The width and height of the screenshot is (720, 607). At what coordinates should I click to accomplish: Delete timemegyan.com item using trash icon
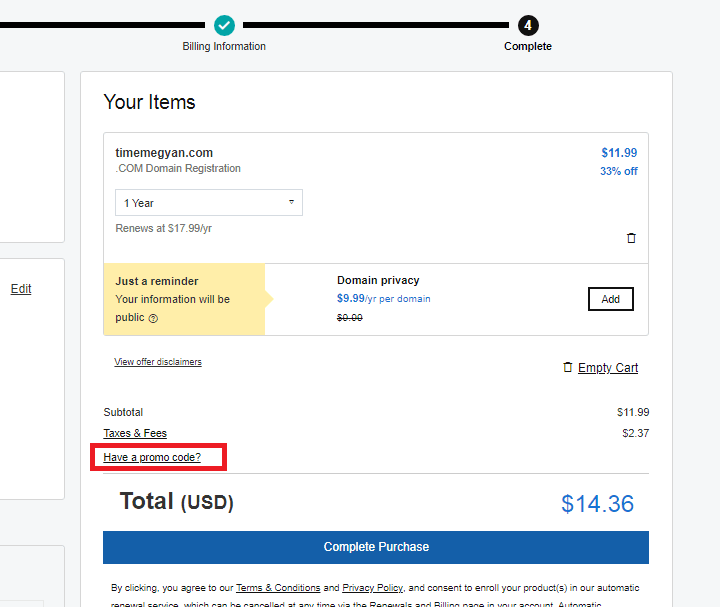coord(631,238)
